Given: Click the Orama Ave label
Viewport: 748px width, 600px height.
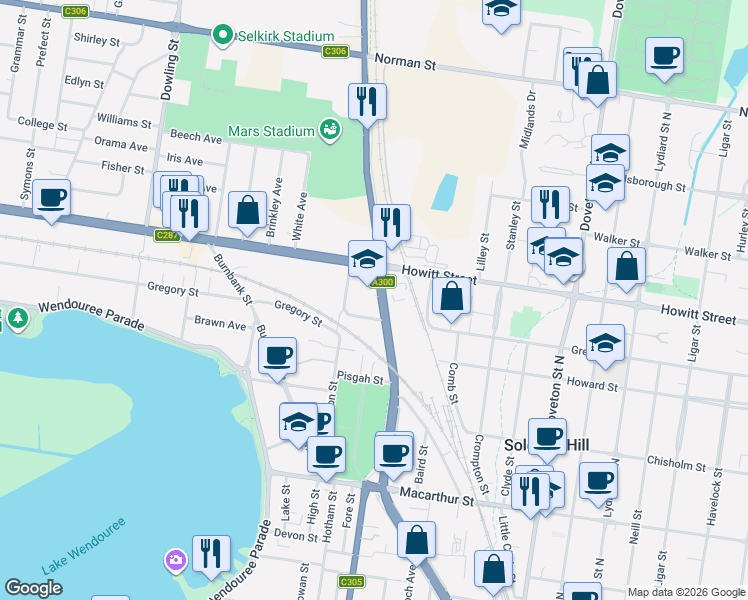Looking at the screenshot, I should pos(121,143).
